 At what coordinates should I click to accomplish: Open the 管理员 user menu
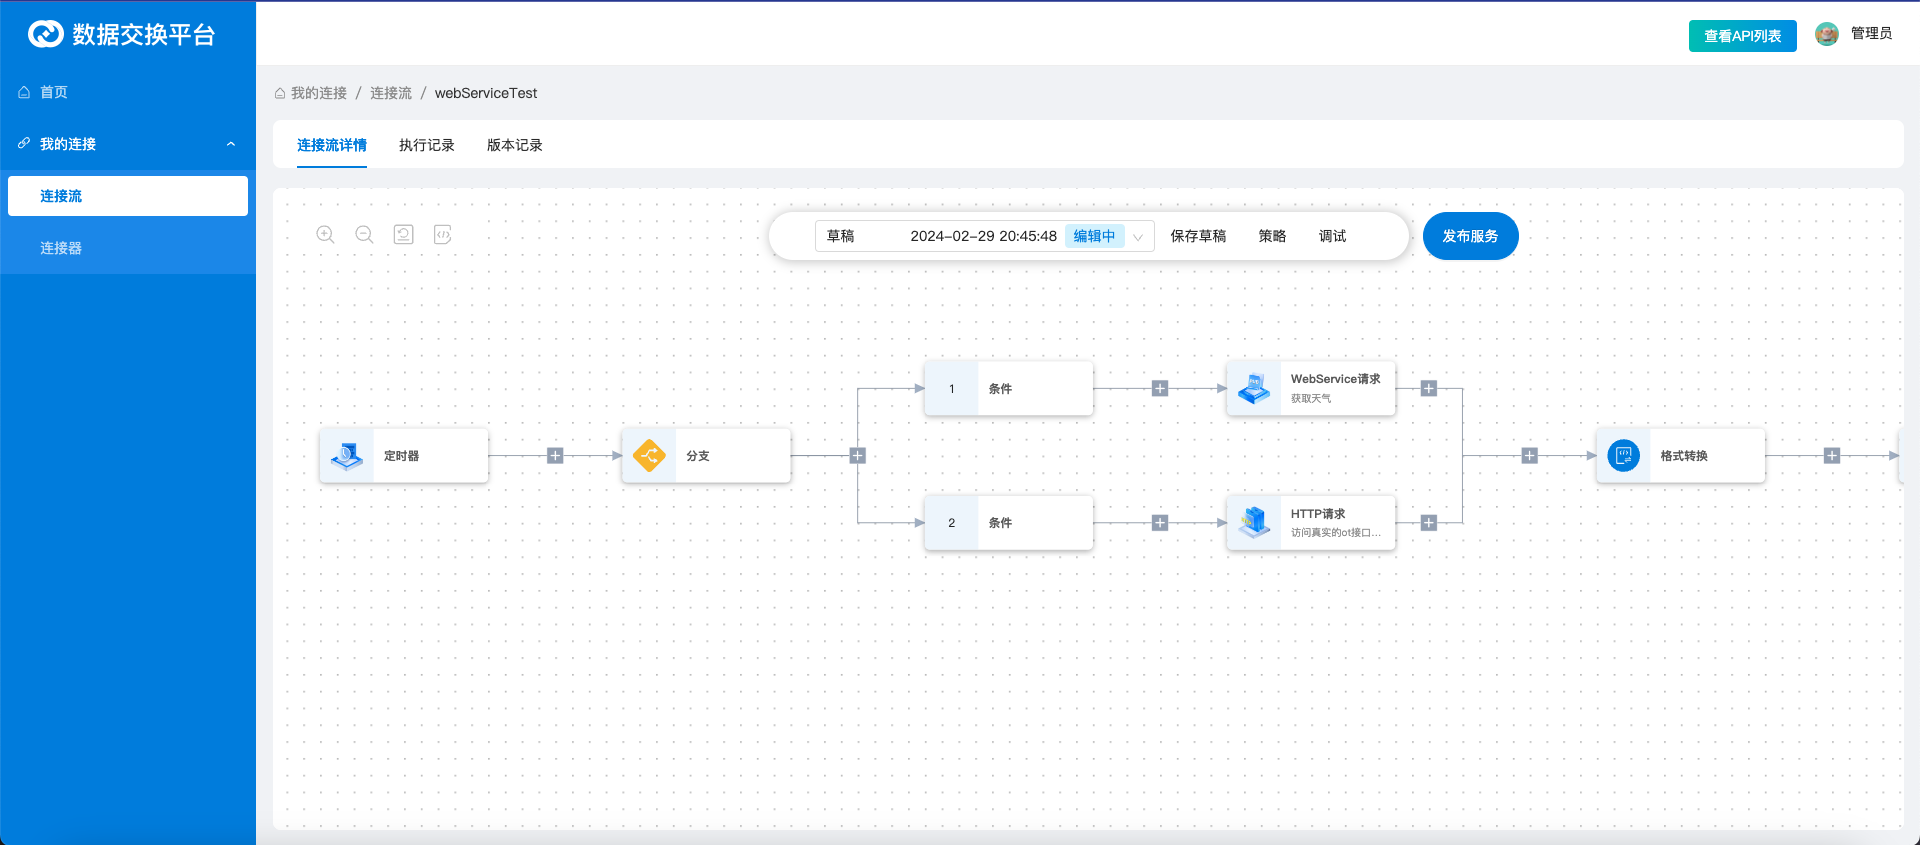pyautogui.click(x=1871, y=34)
